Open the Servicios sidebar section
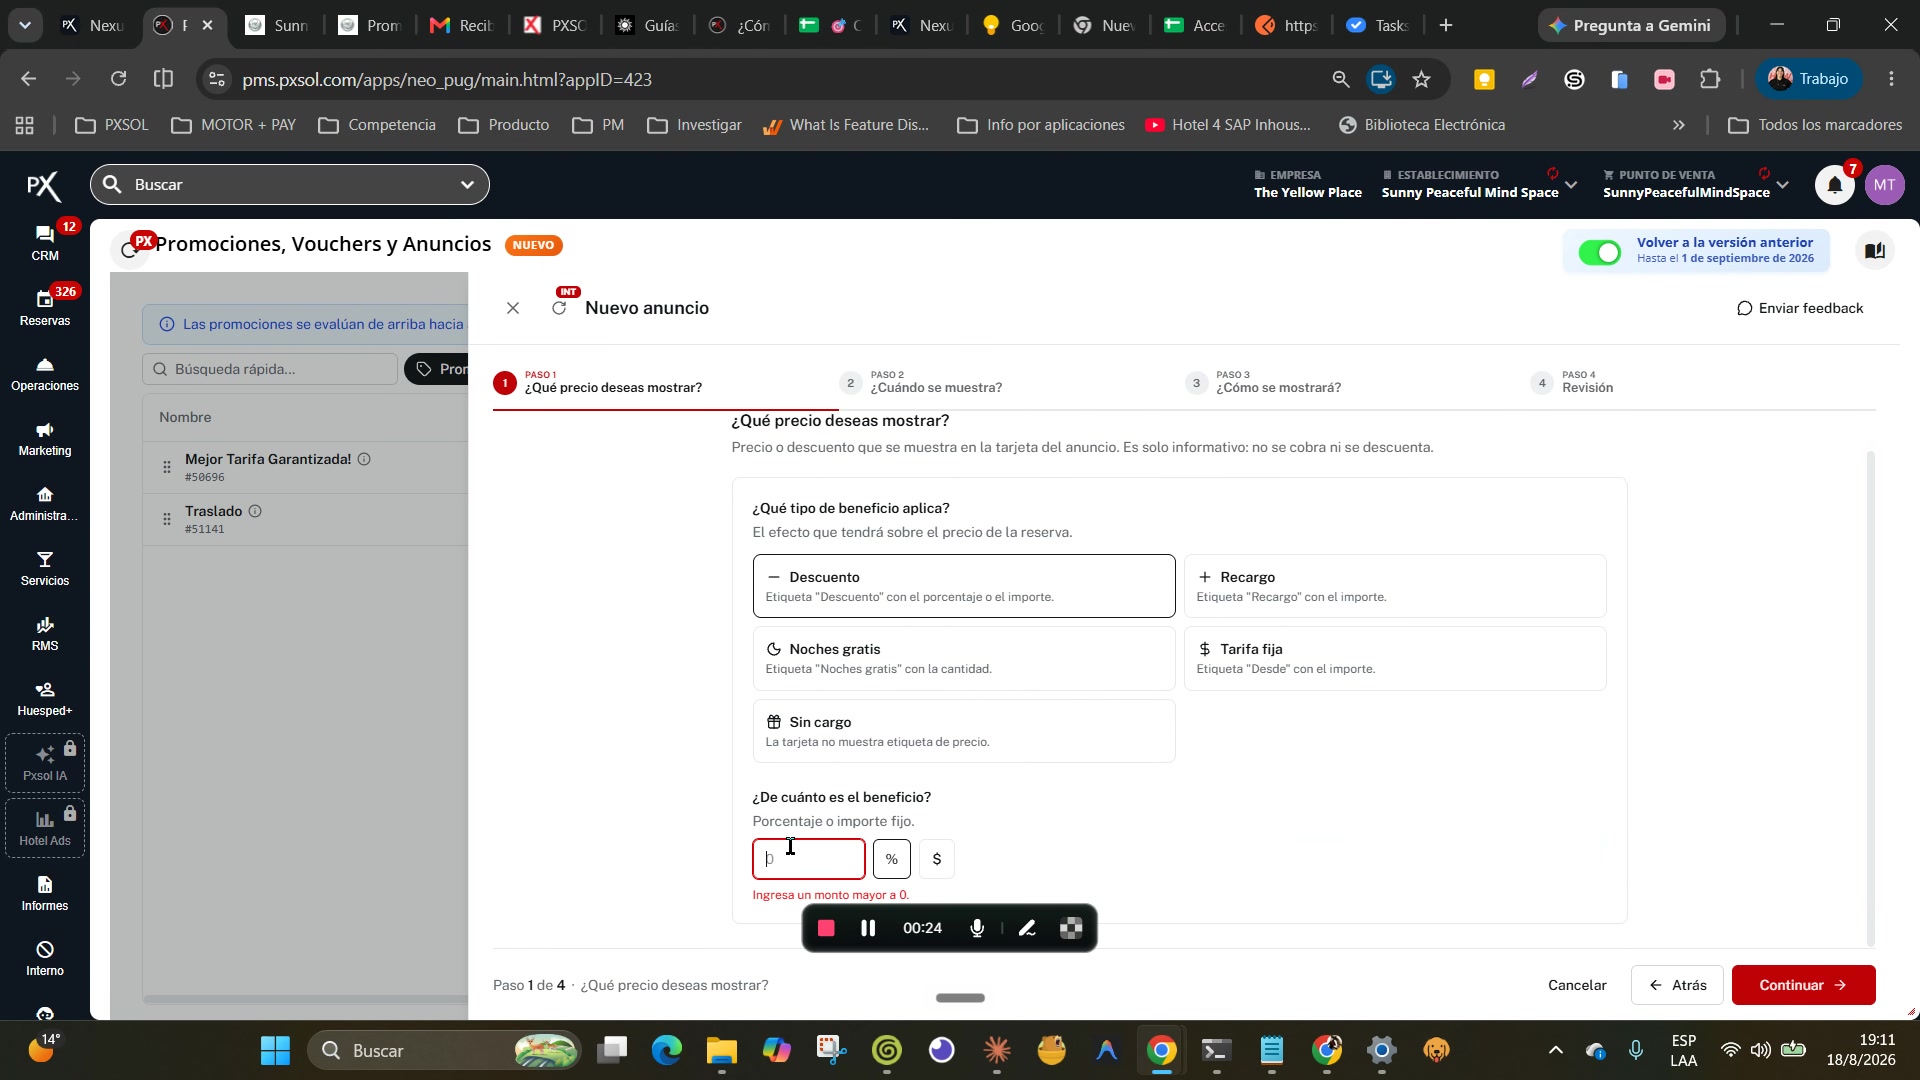 (45, 569)
